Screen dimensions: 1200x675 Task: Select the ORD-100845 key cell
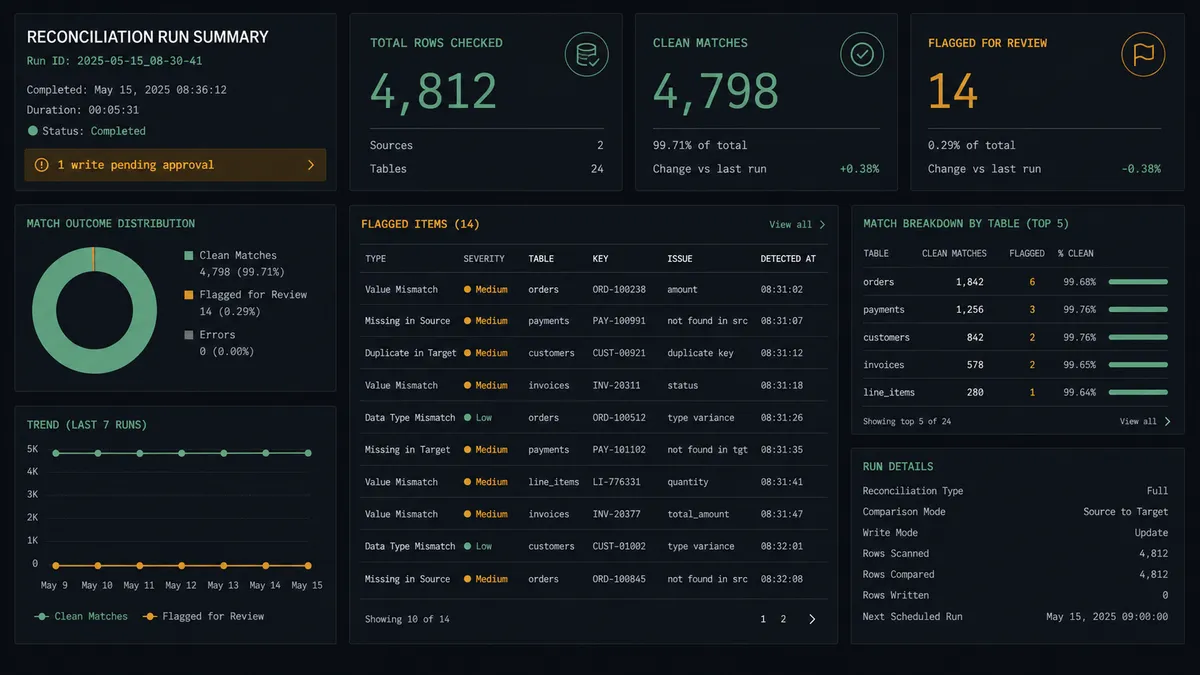pyautogui.click(x=619, y=579)
